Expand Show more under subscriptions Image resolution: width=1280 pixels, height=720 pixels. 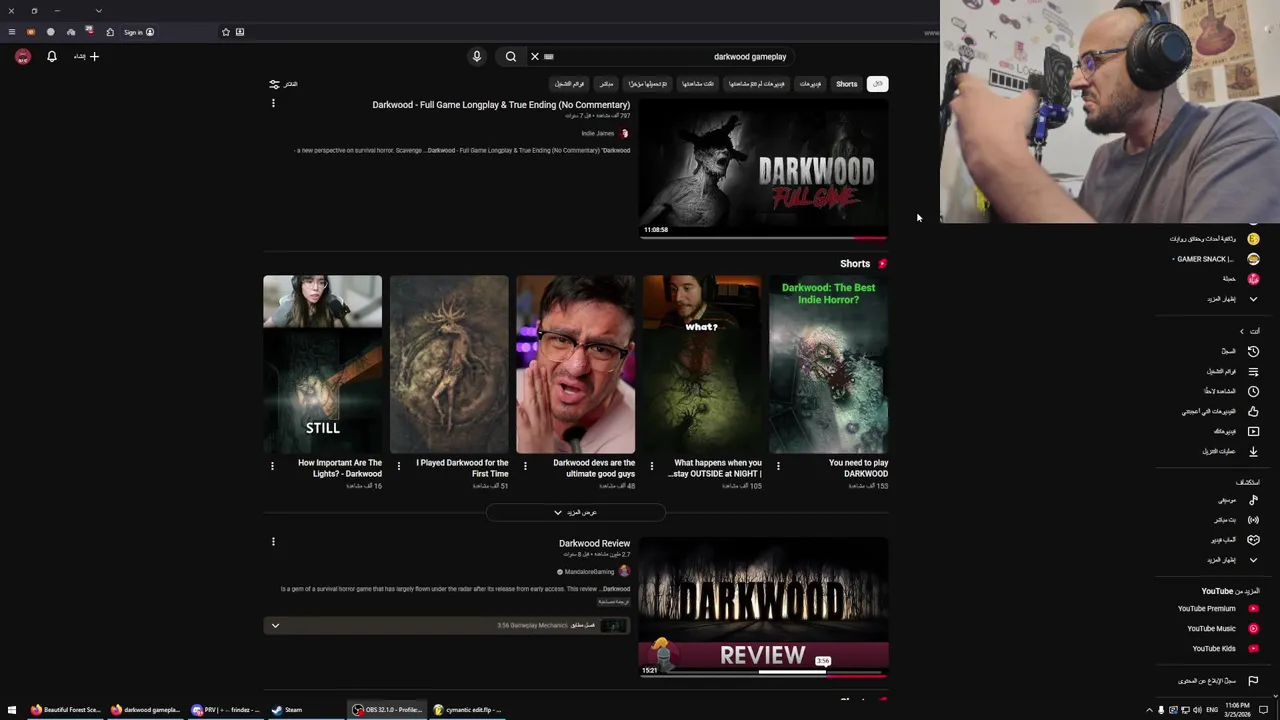(x=1232, y=299)
